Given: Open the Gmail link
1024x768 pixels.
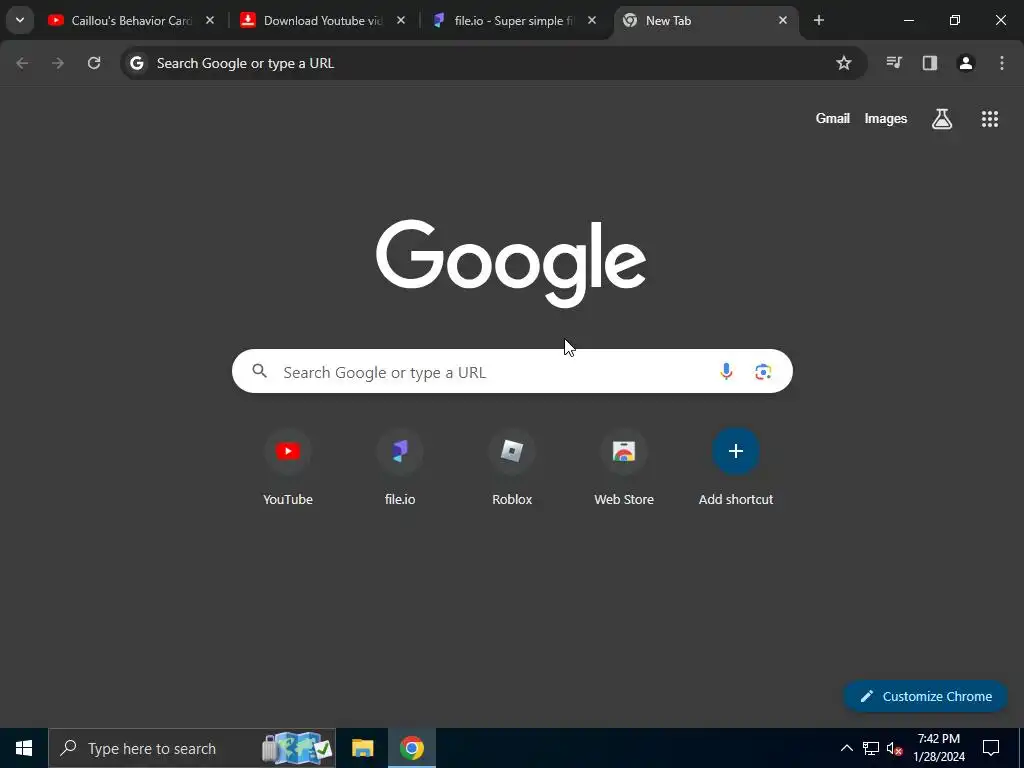Looking at the screenshot, I should point(833,118).
